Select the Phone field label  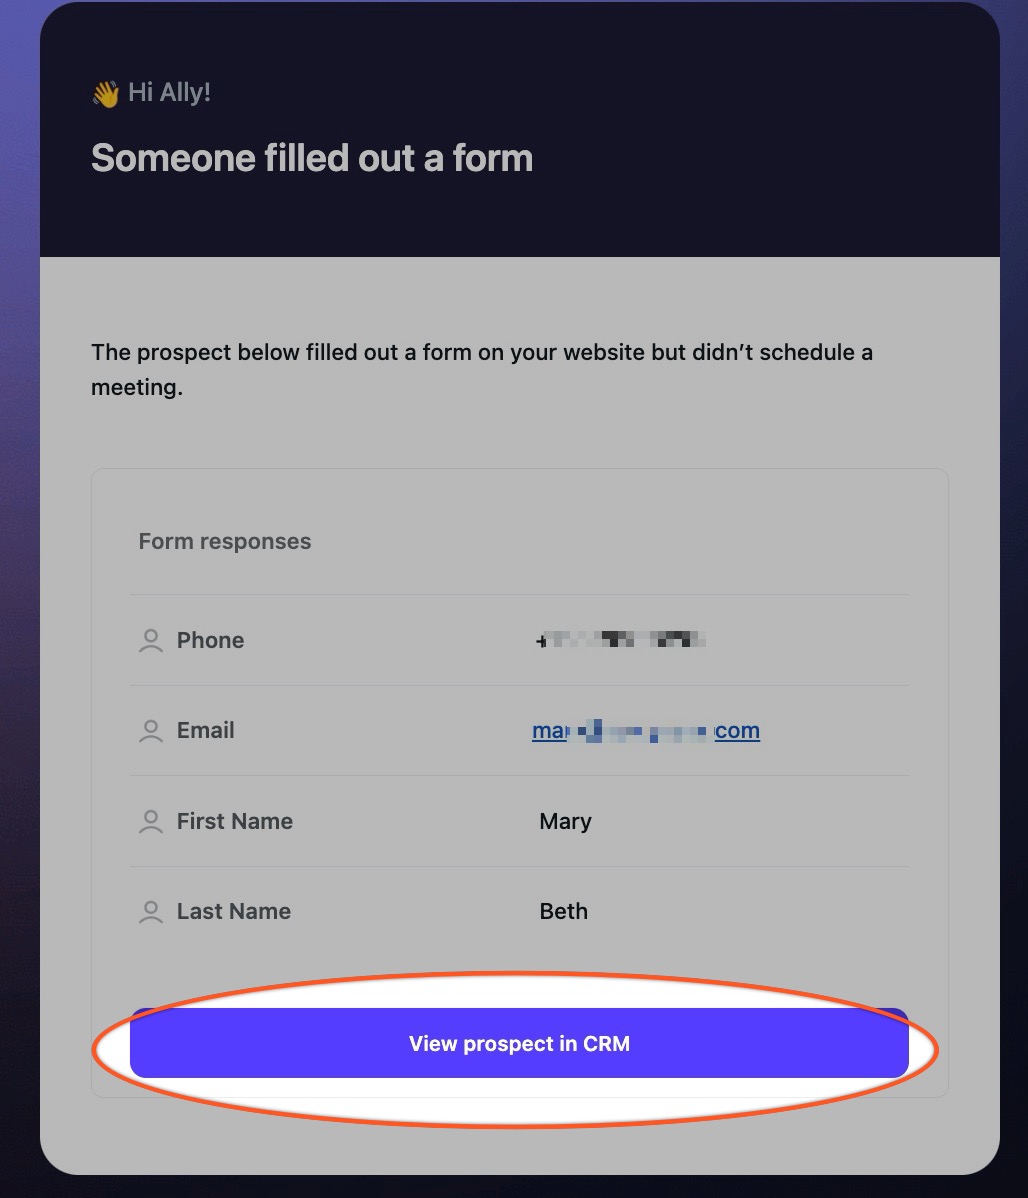[x=210, y=640]
